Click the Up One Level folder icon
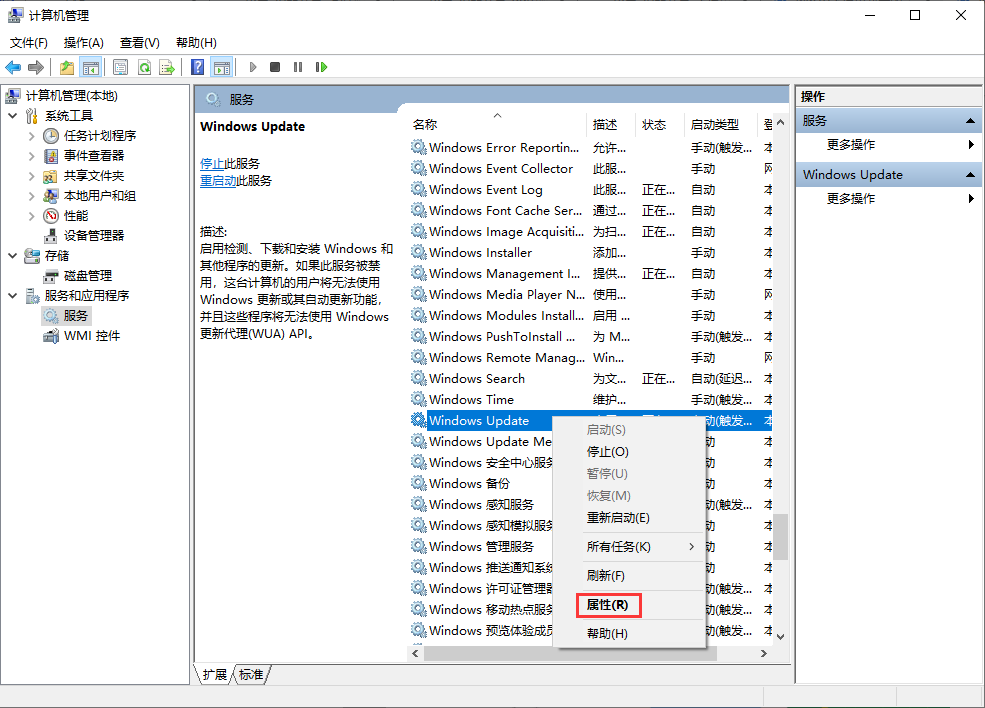Image resolution: width=985 pixels, height=708 pixels. click(66, 67)
